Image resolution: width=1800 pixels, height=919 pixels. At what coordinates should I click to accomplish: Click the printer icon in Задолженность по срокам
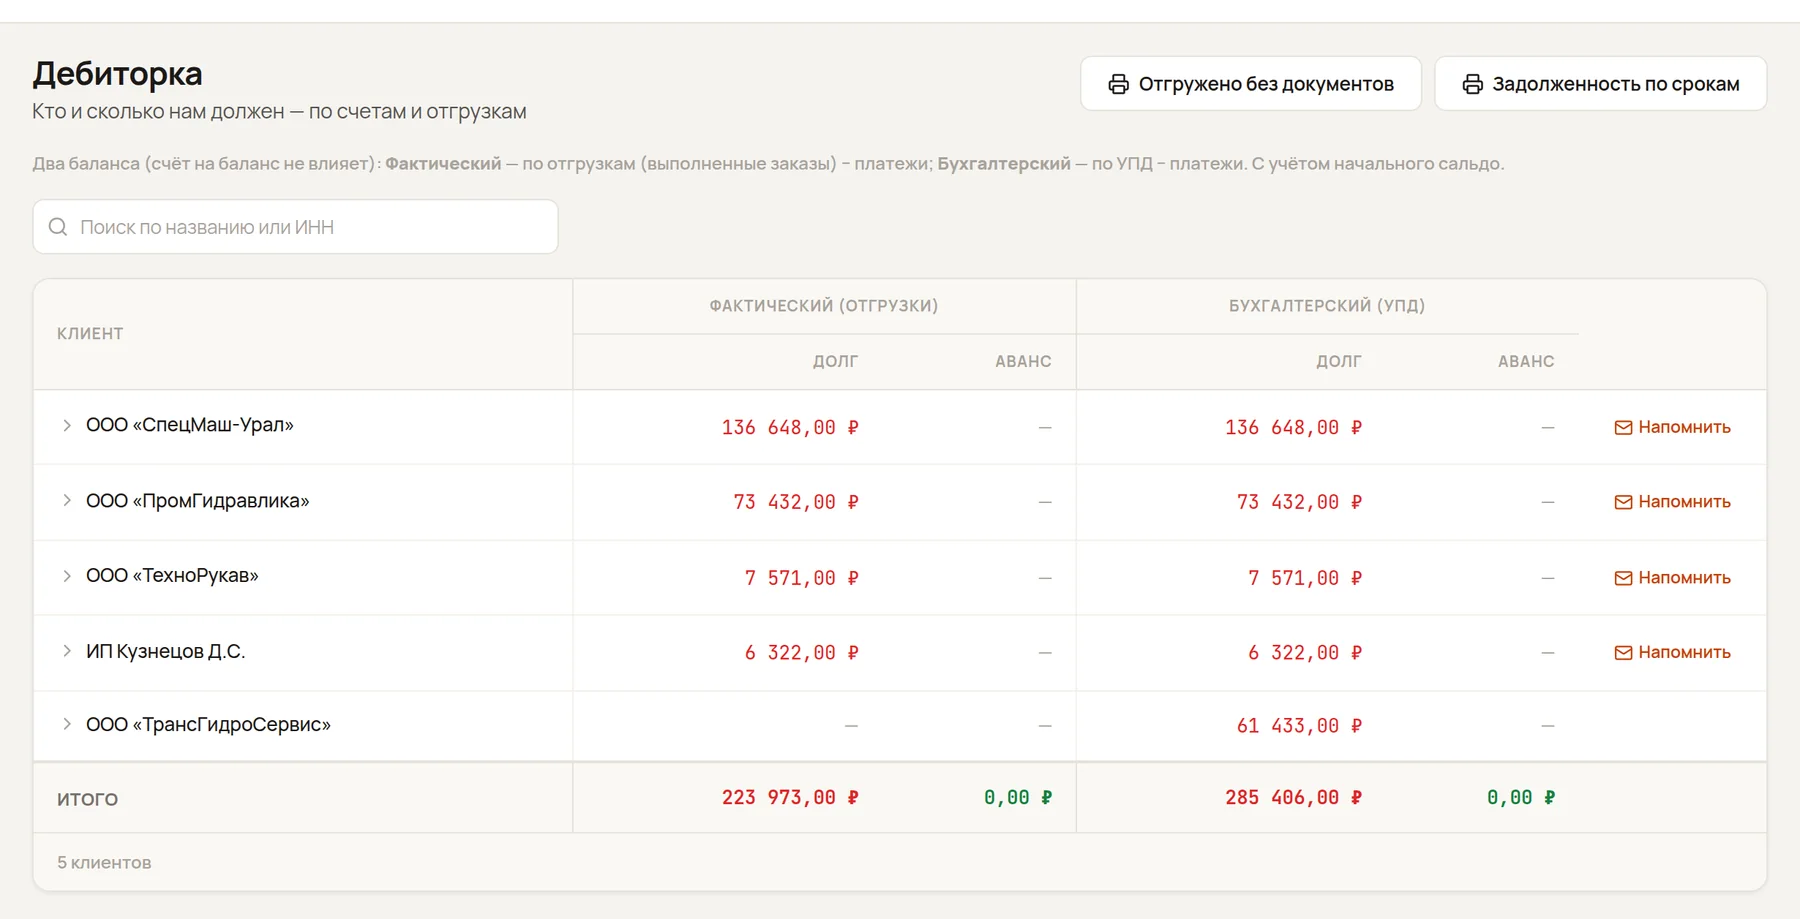pyautogui.click(x=1472, y=84)
